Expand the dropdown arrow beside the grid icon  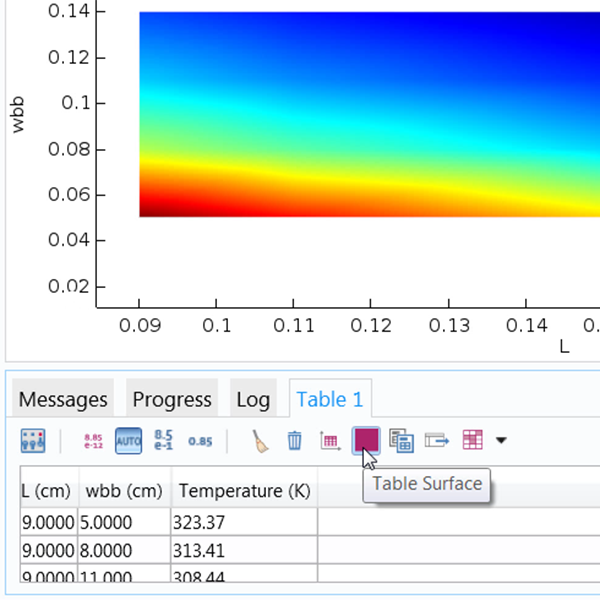tap(501, 440)
